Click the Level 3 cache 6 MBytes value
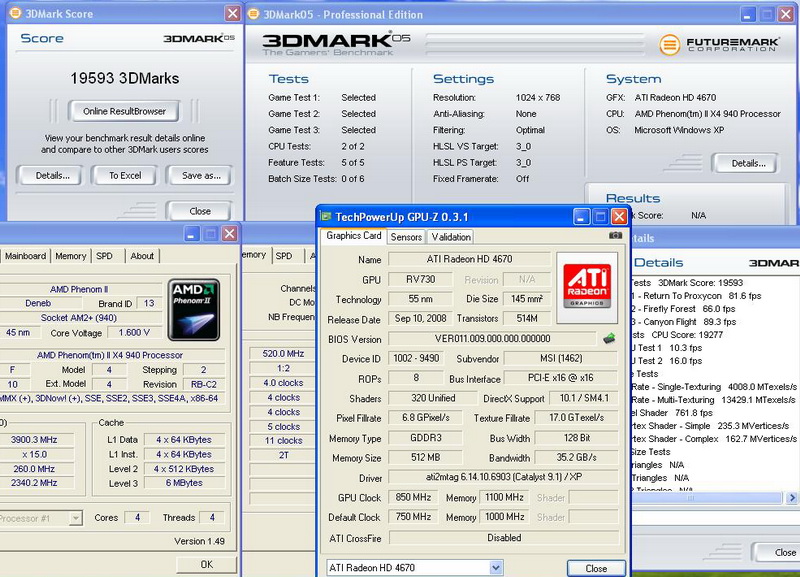800x577 pixels. pyautogui.click(x=184, y=483)
